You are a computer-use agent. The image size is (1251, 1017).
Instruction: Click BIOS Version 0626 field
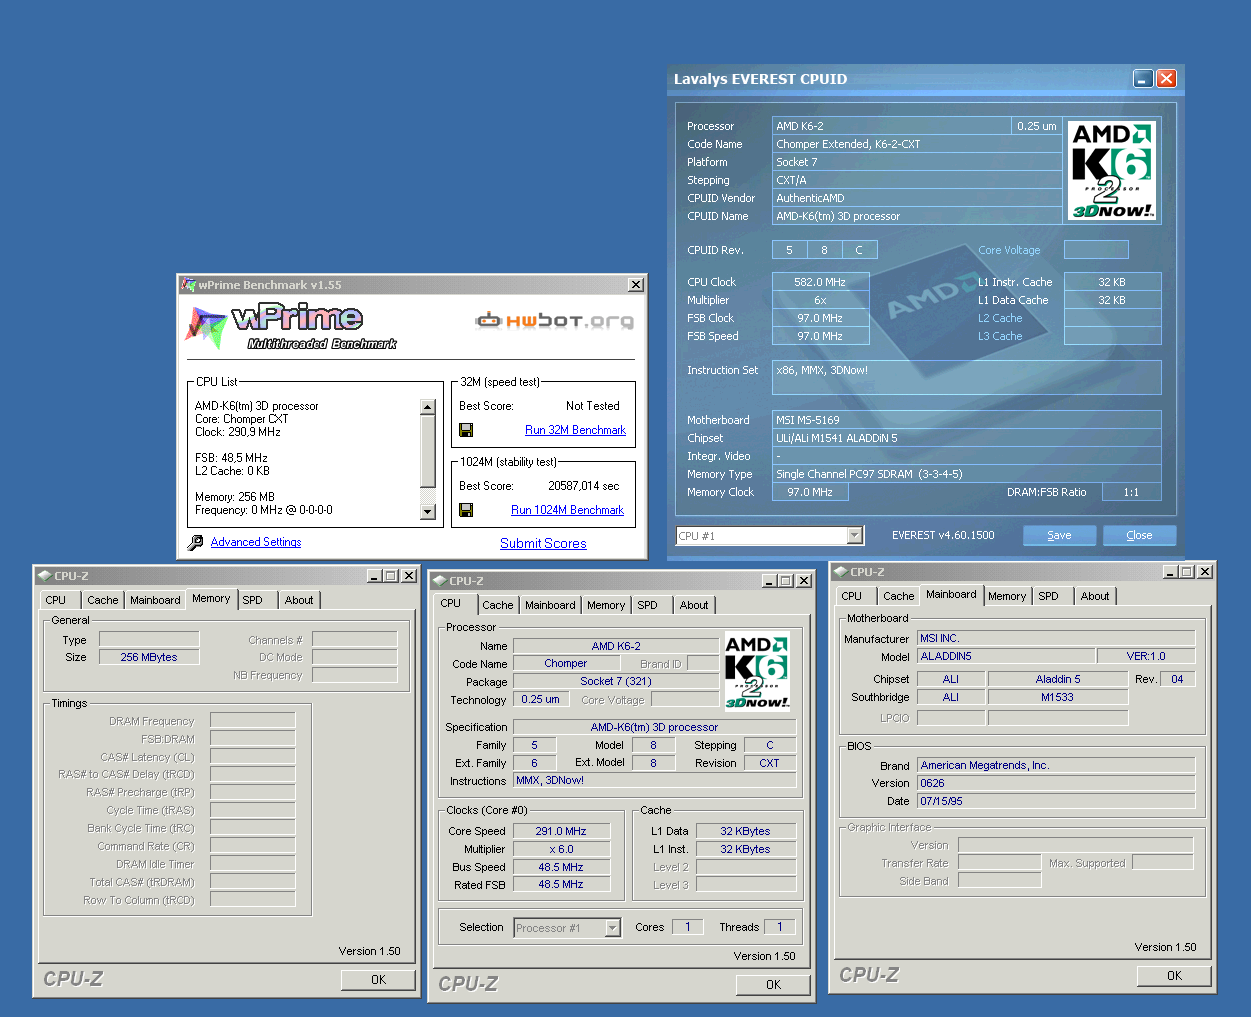click(x=1056, y=783)
